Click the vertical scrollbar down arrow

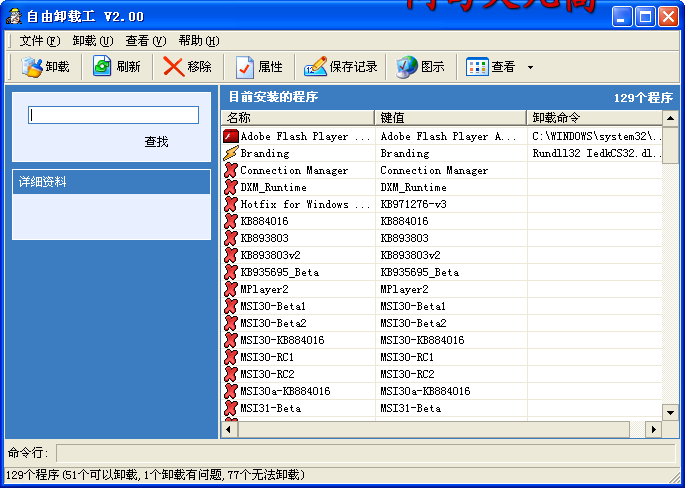(671, 411)
